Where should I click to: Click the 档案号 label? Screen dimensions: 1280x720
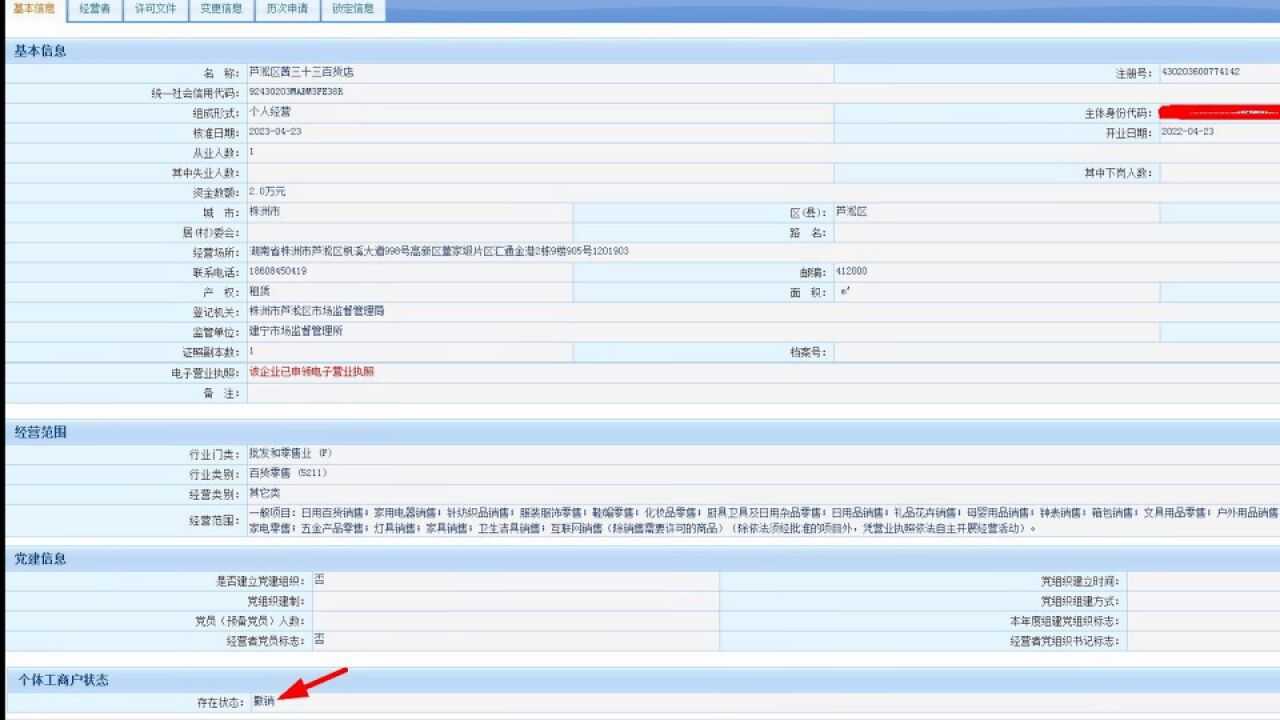click(x=808, y=353)
